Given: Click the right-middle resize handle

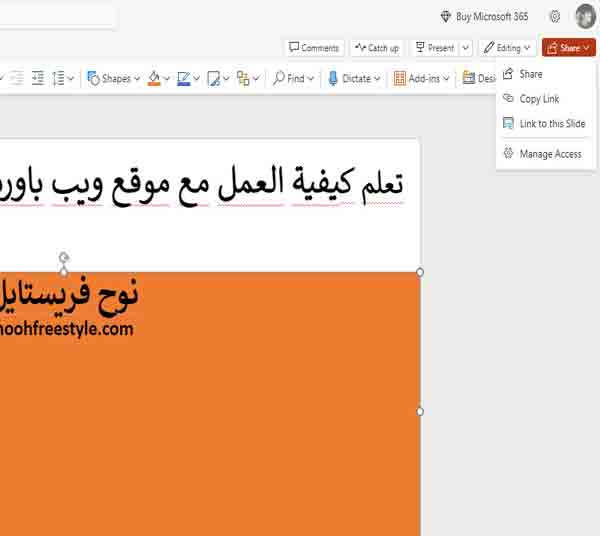Looking at the screenshot, I should pos(420,411).
